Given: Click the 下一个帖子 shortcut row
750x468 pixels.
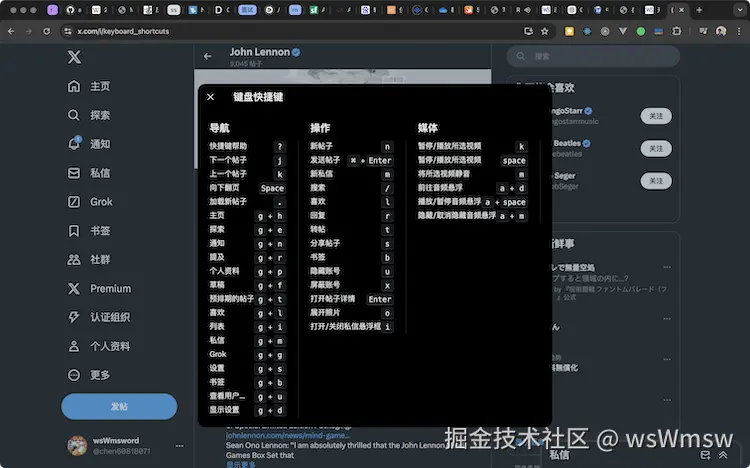Looking at the screenshot, I should pos(247,160).
